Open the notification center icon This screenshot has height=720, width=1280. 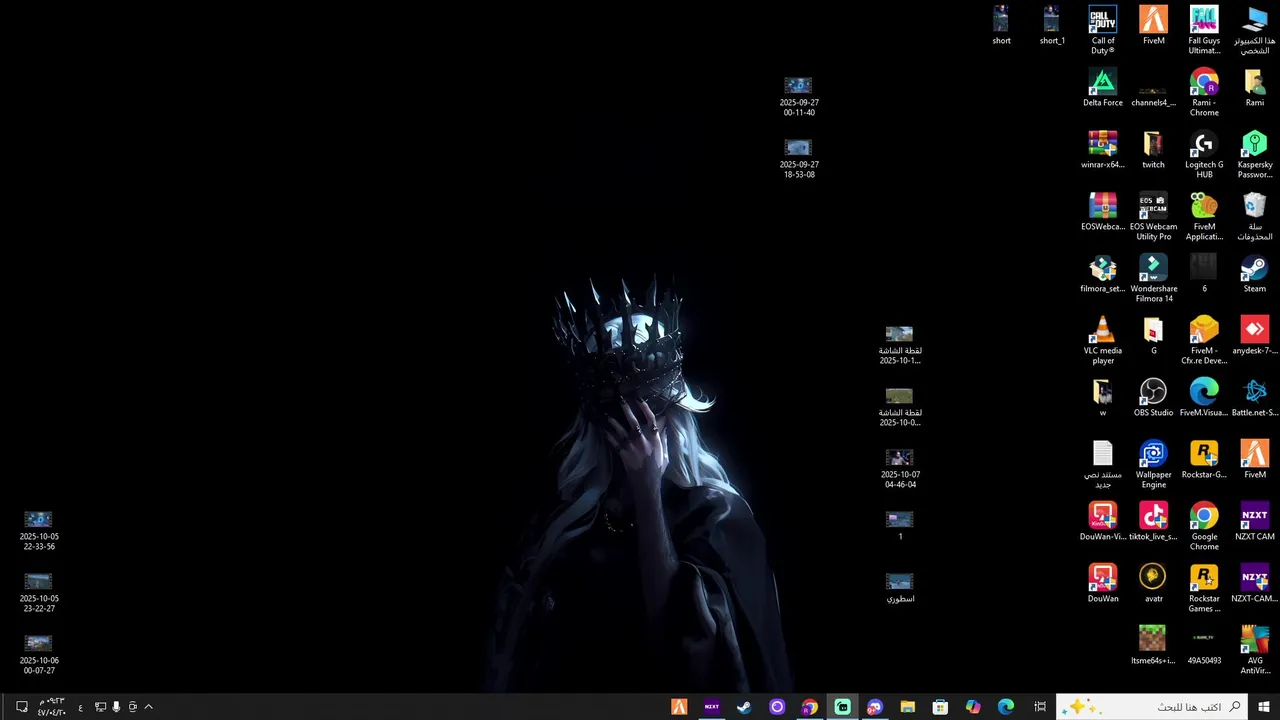pos(22,707)
